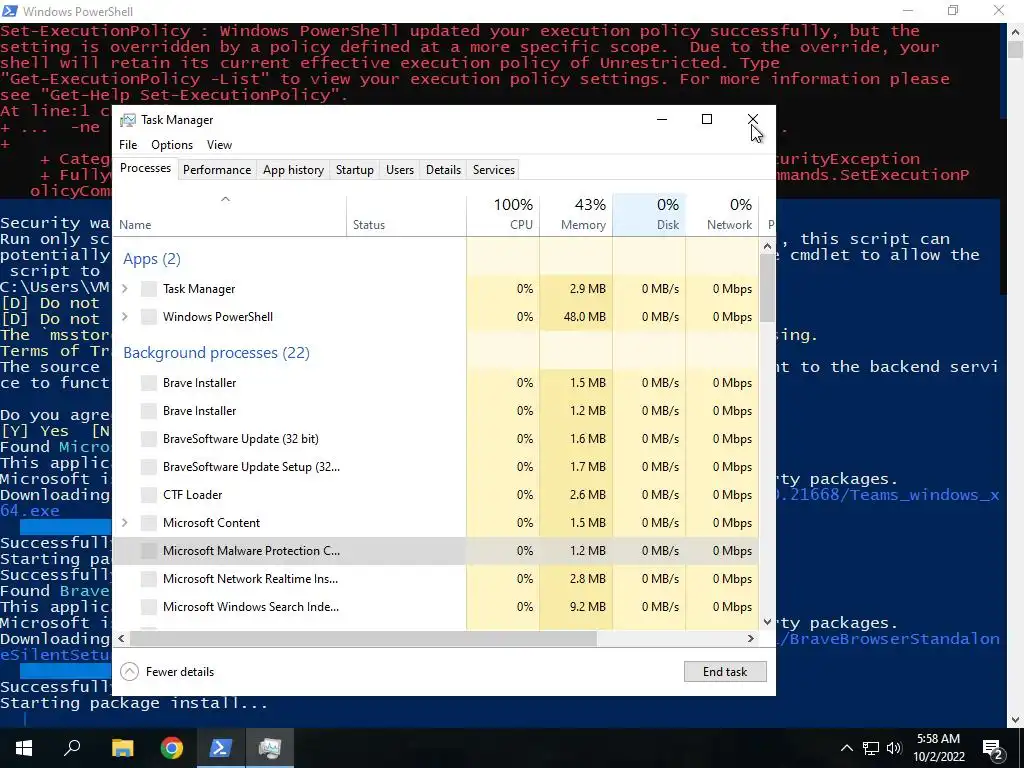Minimize the Task Manager window

tap(662, 120)
